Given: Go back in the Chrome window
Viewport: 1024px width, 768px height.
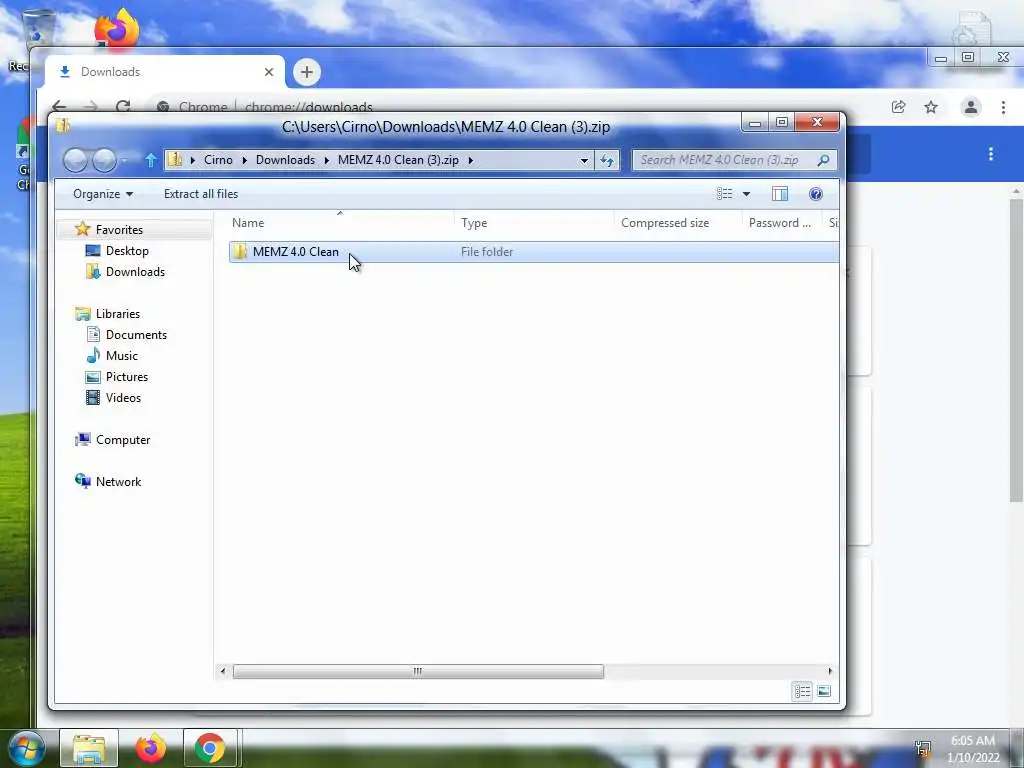Looking at the screenshot, I should [59, 106].
